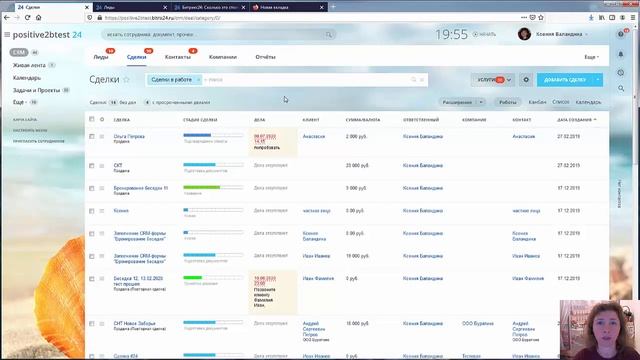Expand the Ещё menu in the CRM tabs
Image resolution: width=640 pixels, height=360 pixels.
[591, 57]
